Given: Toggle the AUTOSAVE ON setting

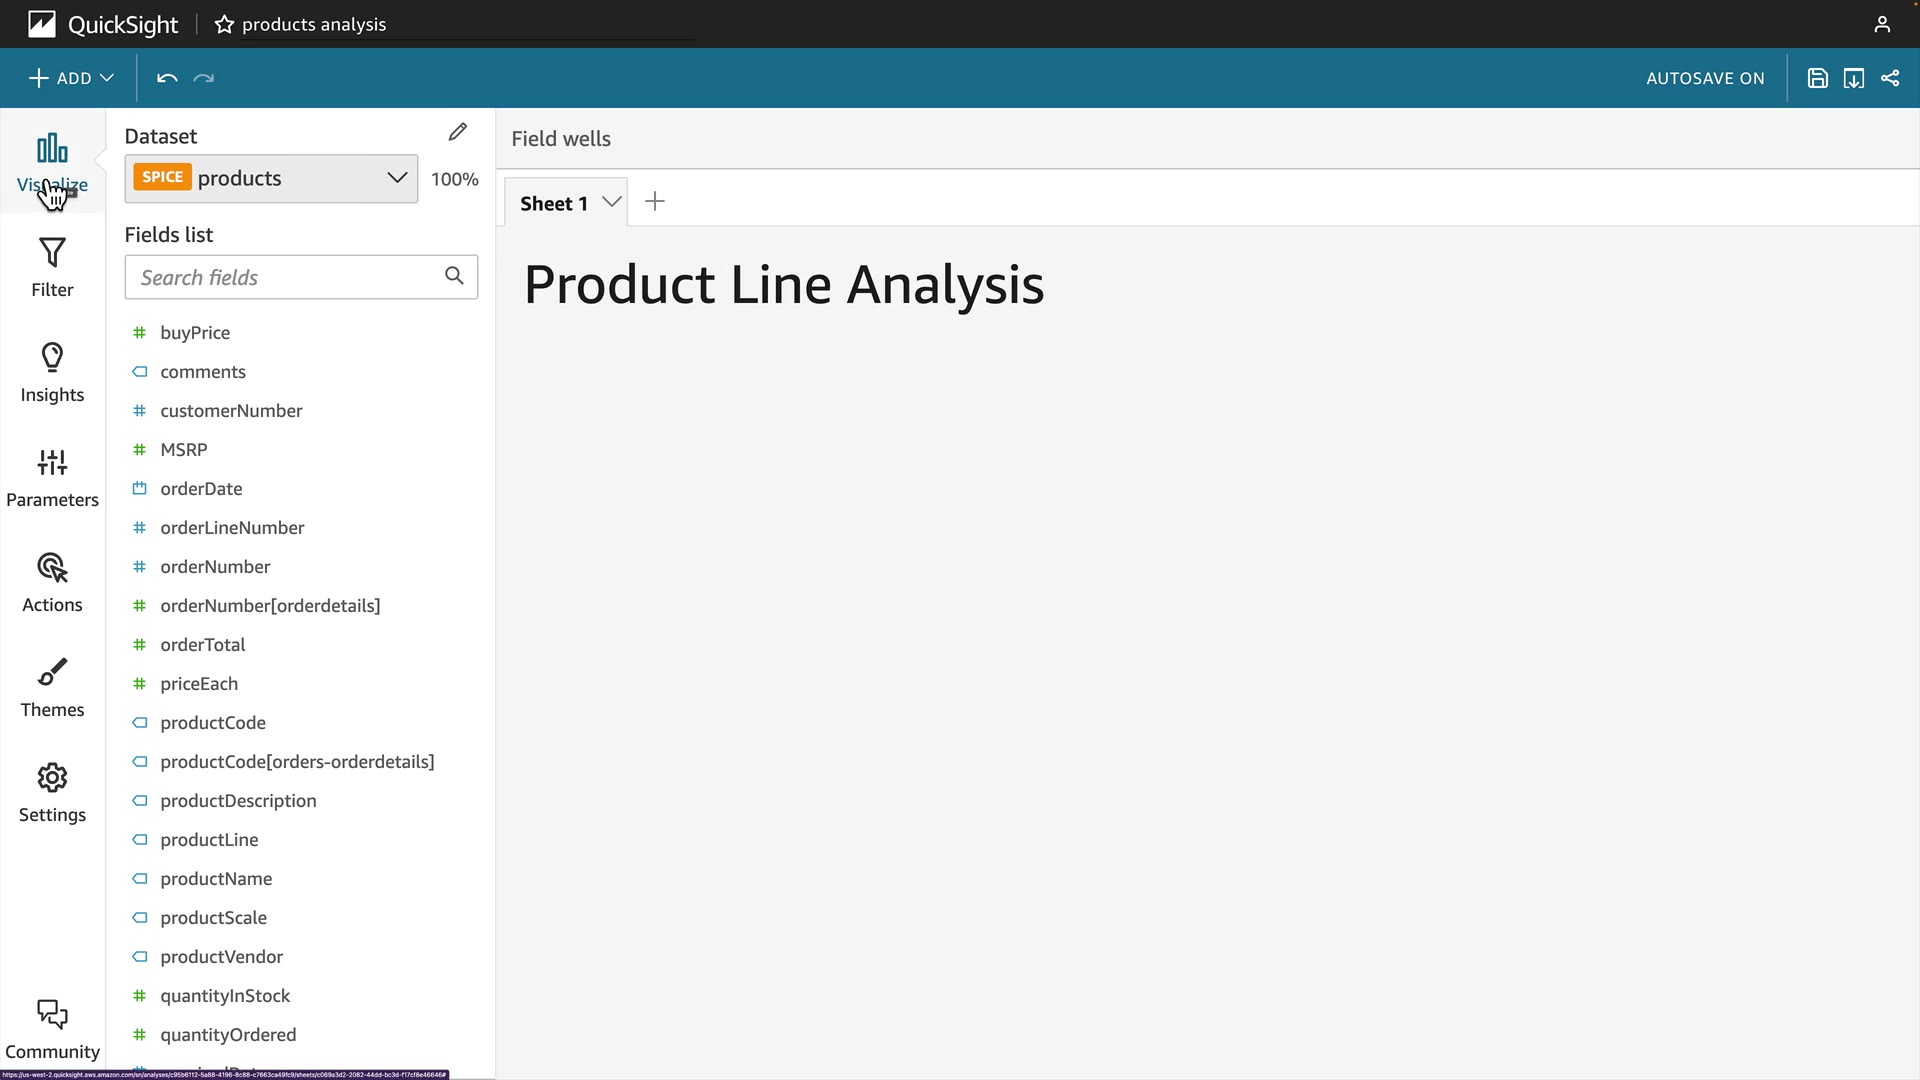Looking at the screenshot, I should [1705, 78].
